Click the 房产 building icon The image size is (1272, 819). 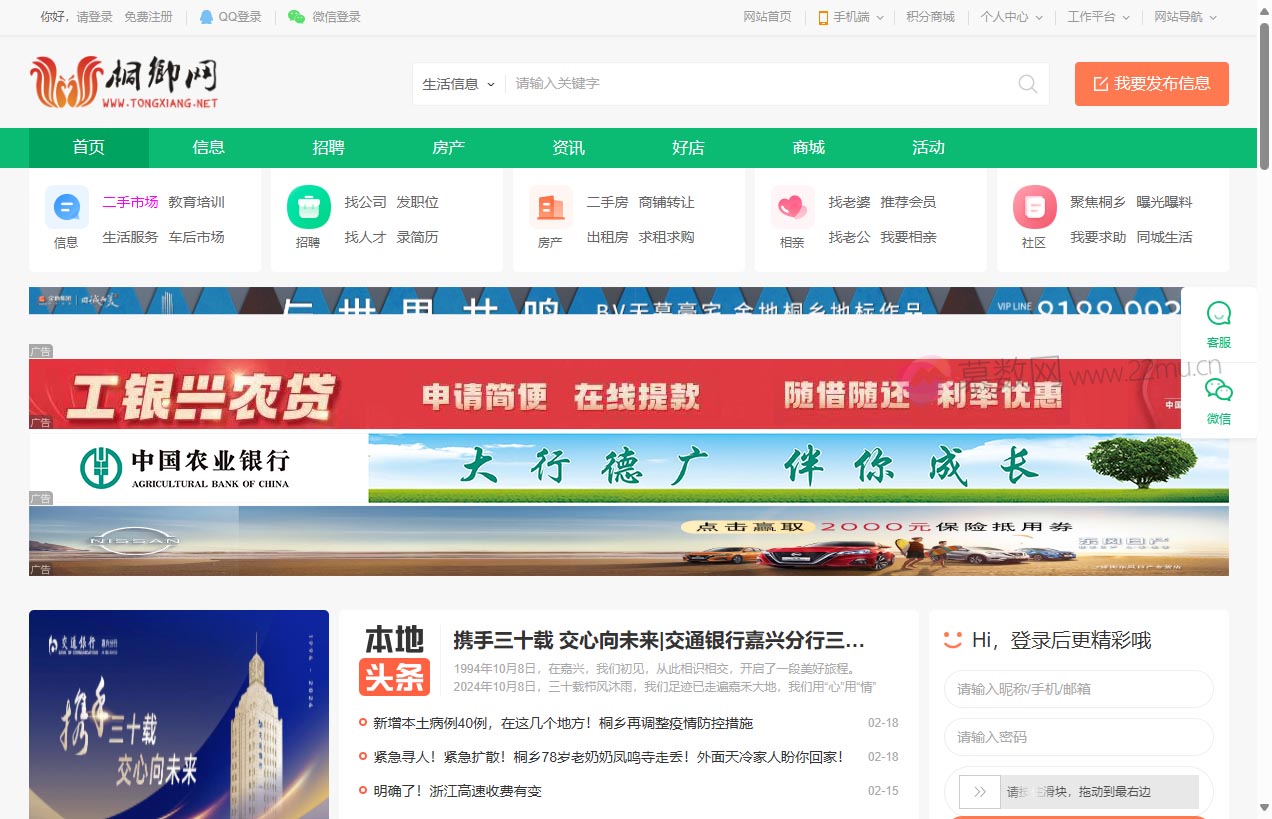(x=550, y=206)
